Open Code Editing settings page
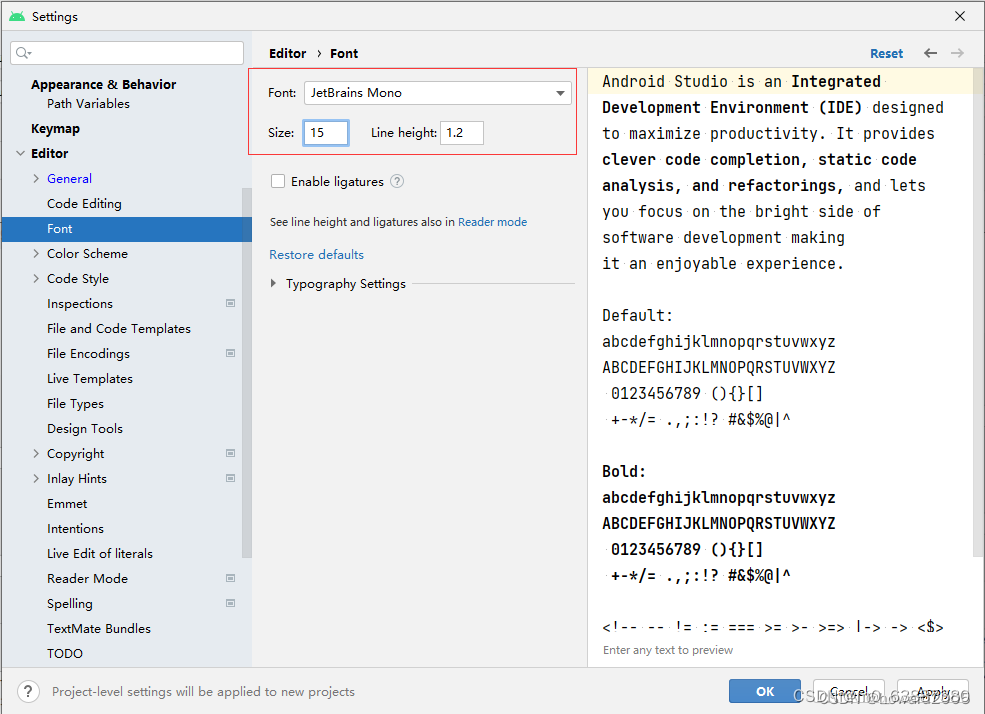The width and height of the screenshot is (985, 714). pos(84,203)
